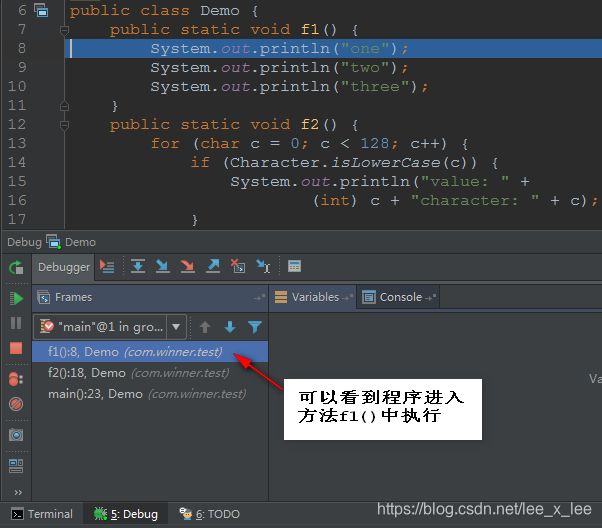
Task: Click the for loop header on line 13
Action: pyautogui.click(x=309, y=144)
